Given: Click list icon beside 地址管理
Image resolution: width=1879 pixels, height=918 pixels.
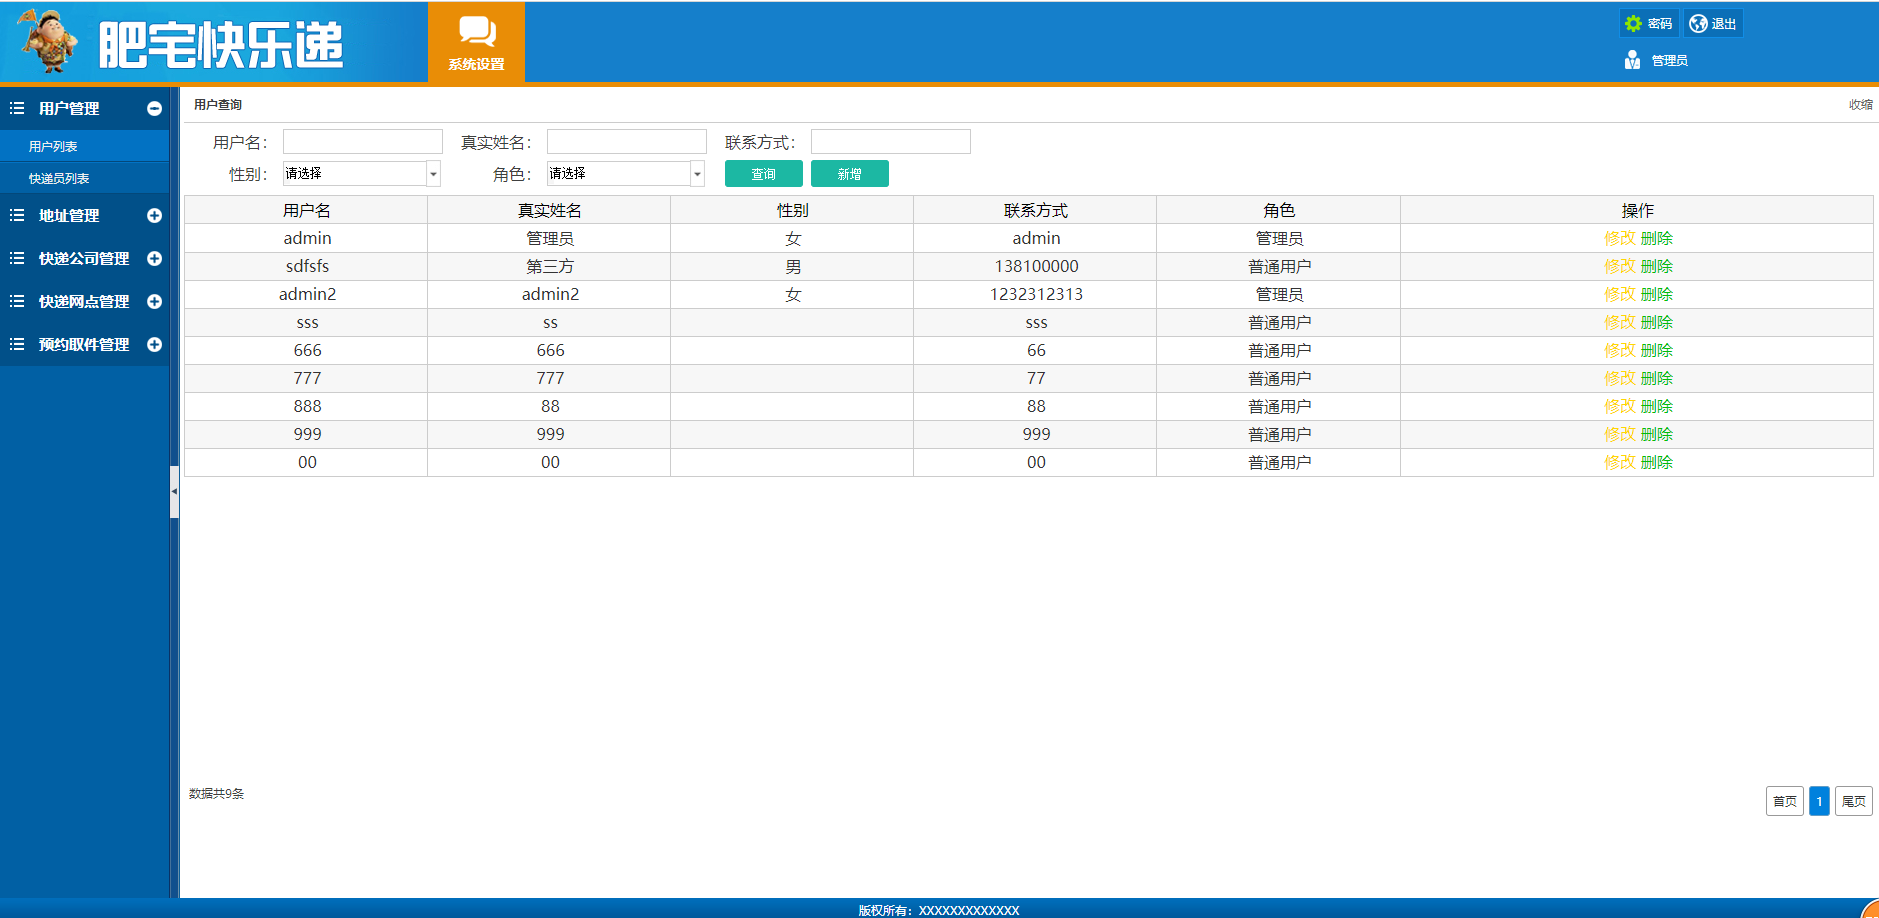Looking at the screenshot, I should click(x=17, y=215).
